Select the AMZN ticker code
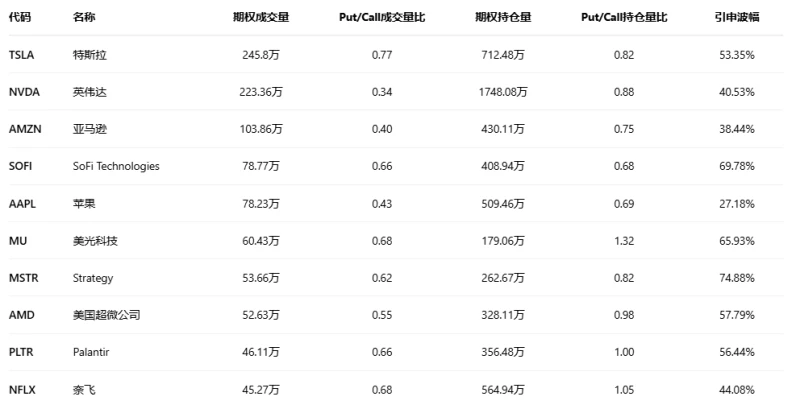Image resolution: width=800 pixels, height=409 pixels. coord(24,129)
